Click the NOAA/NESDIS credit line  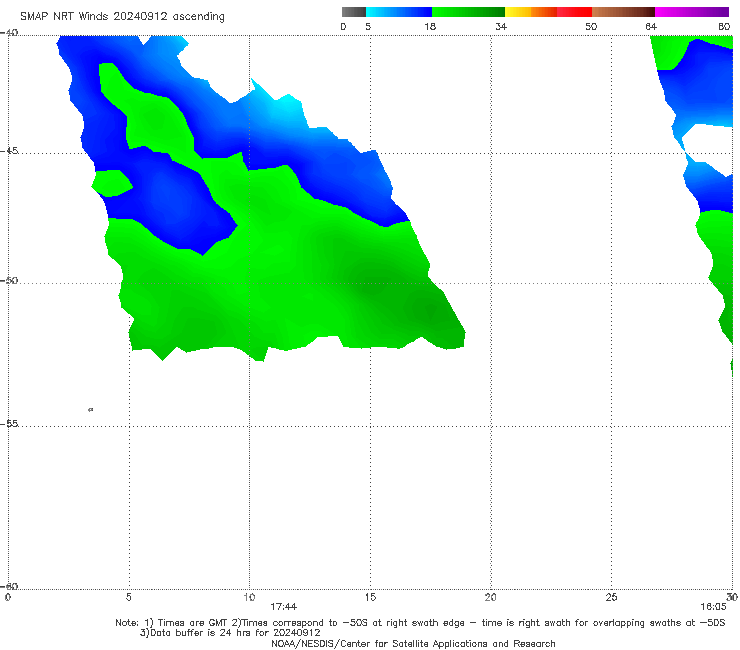(x=413, y=643)
